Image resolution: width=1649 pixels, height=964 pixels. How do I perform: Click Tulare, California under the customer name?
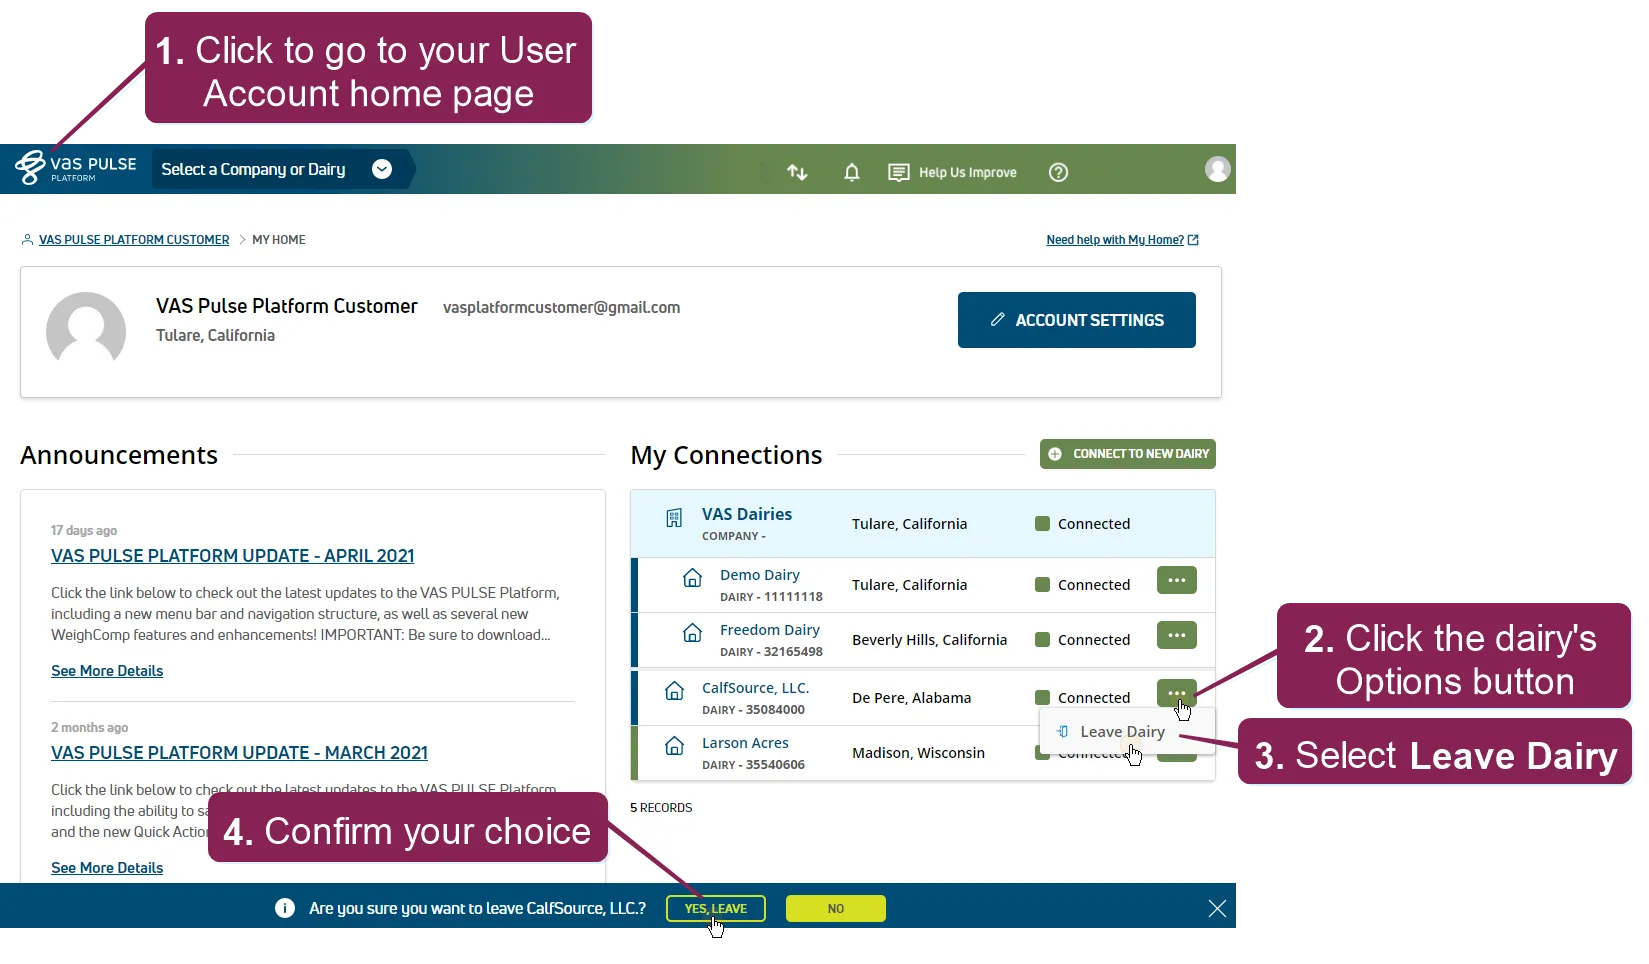pos(215,336)
